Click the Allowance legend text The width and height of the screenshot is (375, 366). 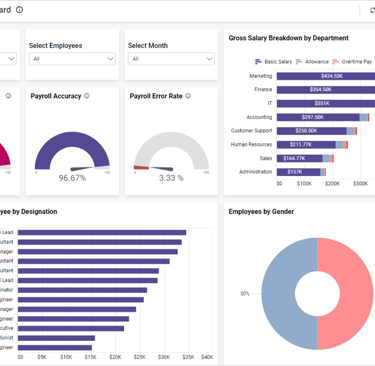tap(317, 62)
